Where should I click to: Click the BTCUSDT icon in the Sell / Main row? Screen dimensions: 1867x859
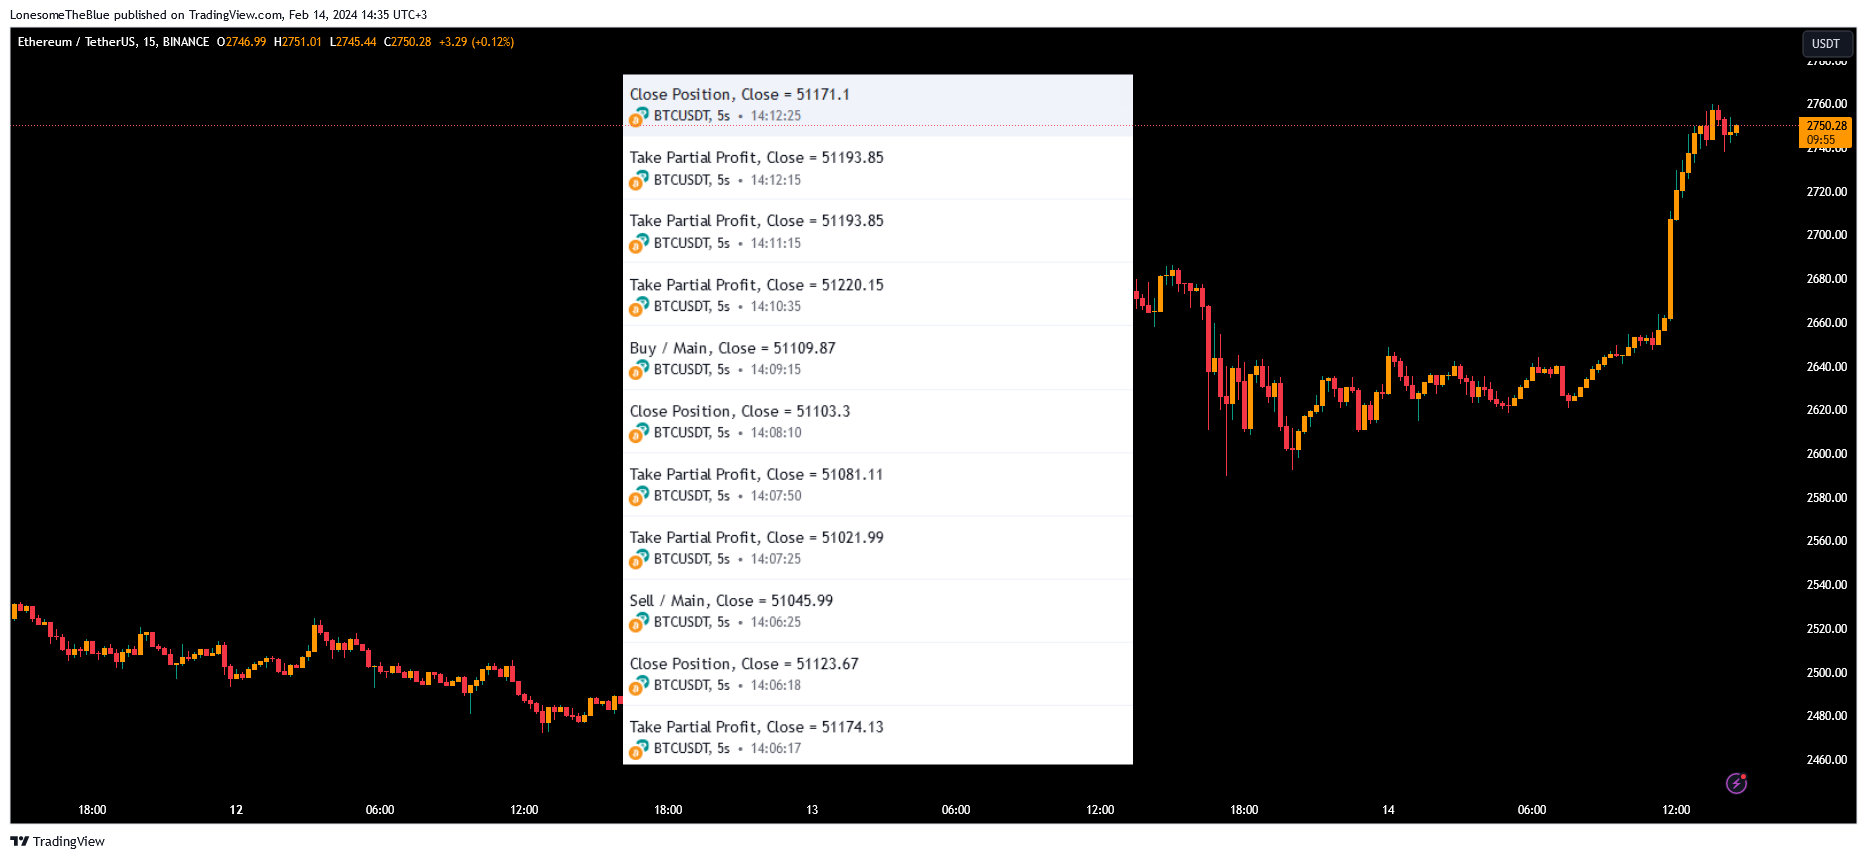tap(638, 622)
